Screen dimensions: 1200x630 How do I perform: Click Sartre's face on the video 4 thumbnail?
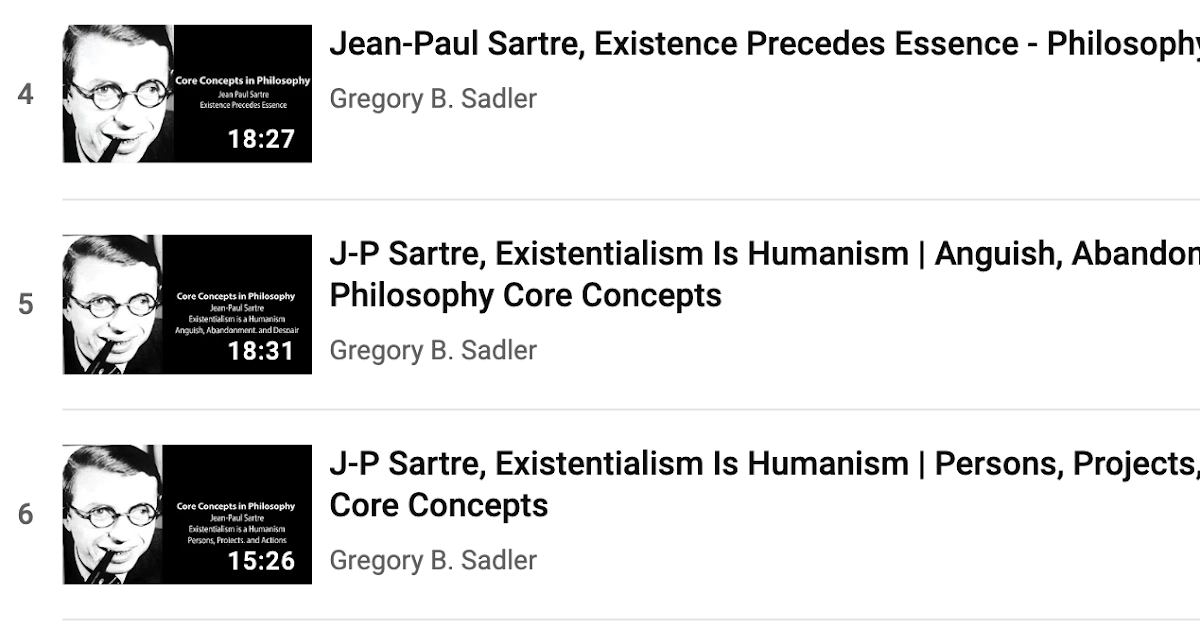pyautogui.click(x=118, y=95)
